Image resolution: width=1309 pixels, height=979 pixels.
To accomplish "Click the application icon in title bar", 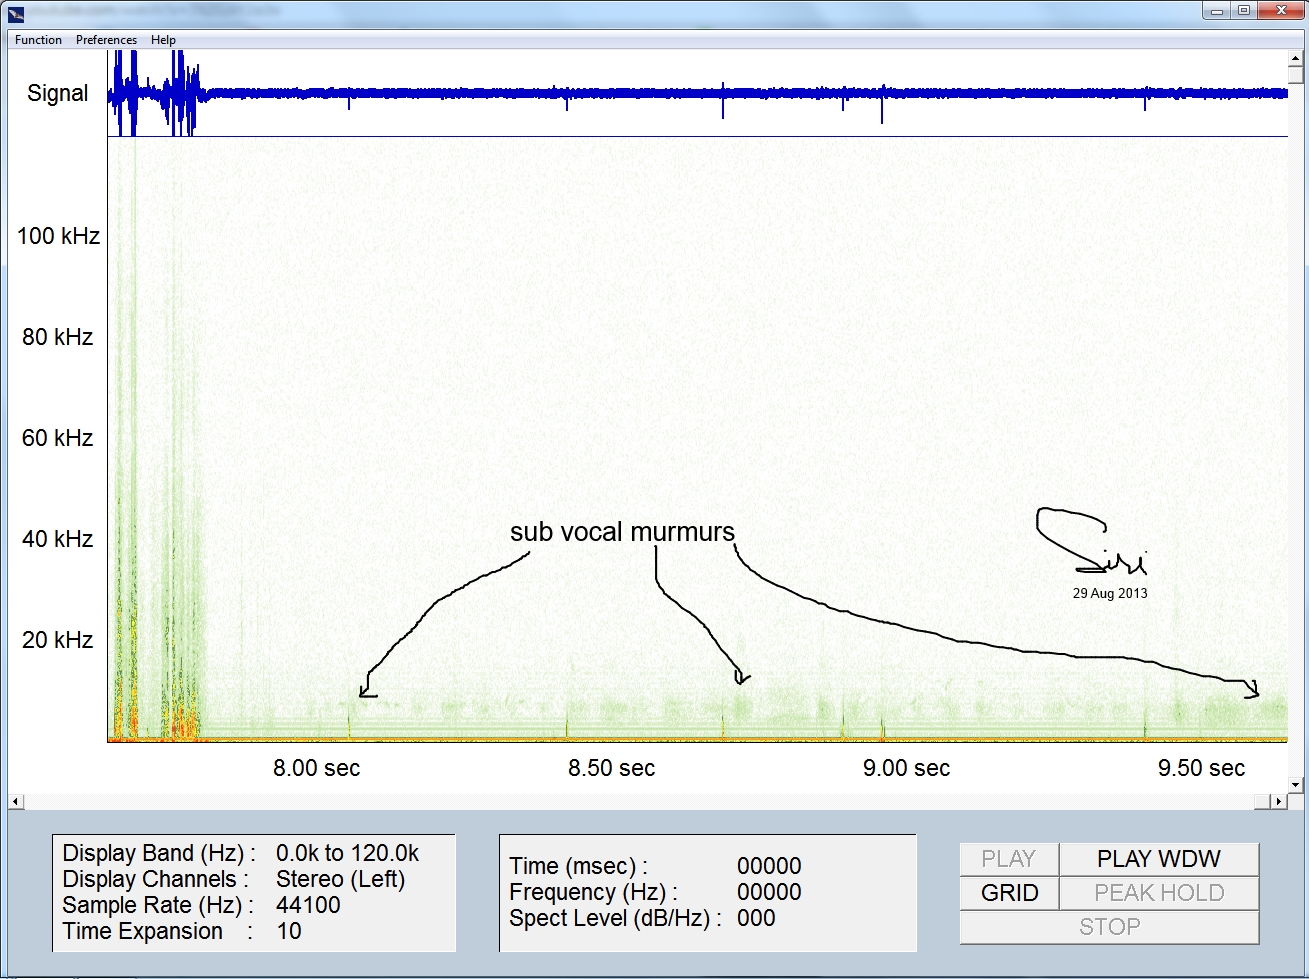I will point(15,12).
